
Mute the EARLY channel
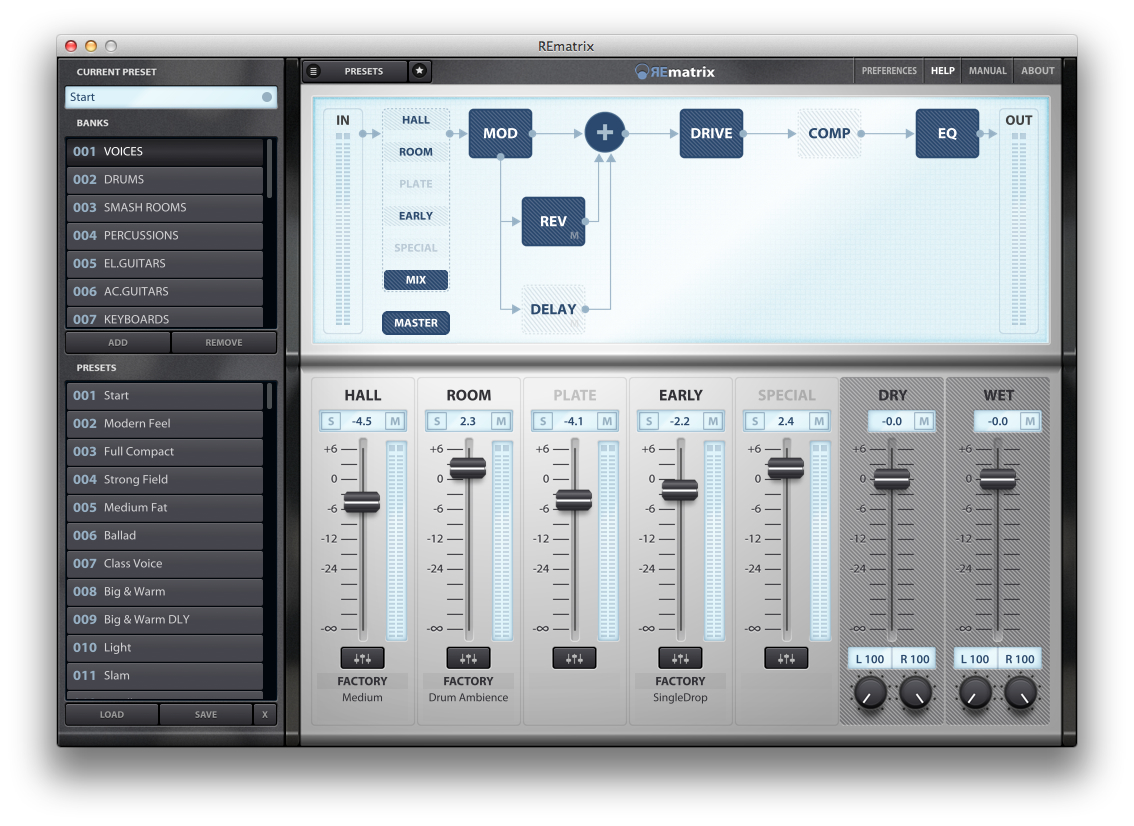pos(712,421)
